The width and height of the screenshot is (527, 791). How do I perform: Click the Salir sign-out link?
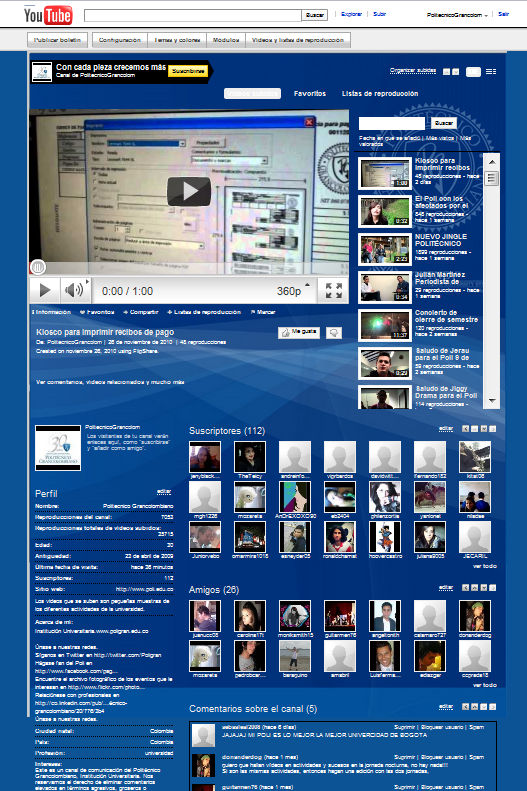[503, 14]
